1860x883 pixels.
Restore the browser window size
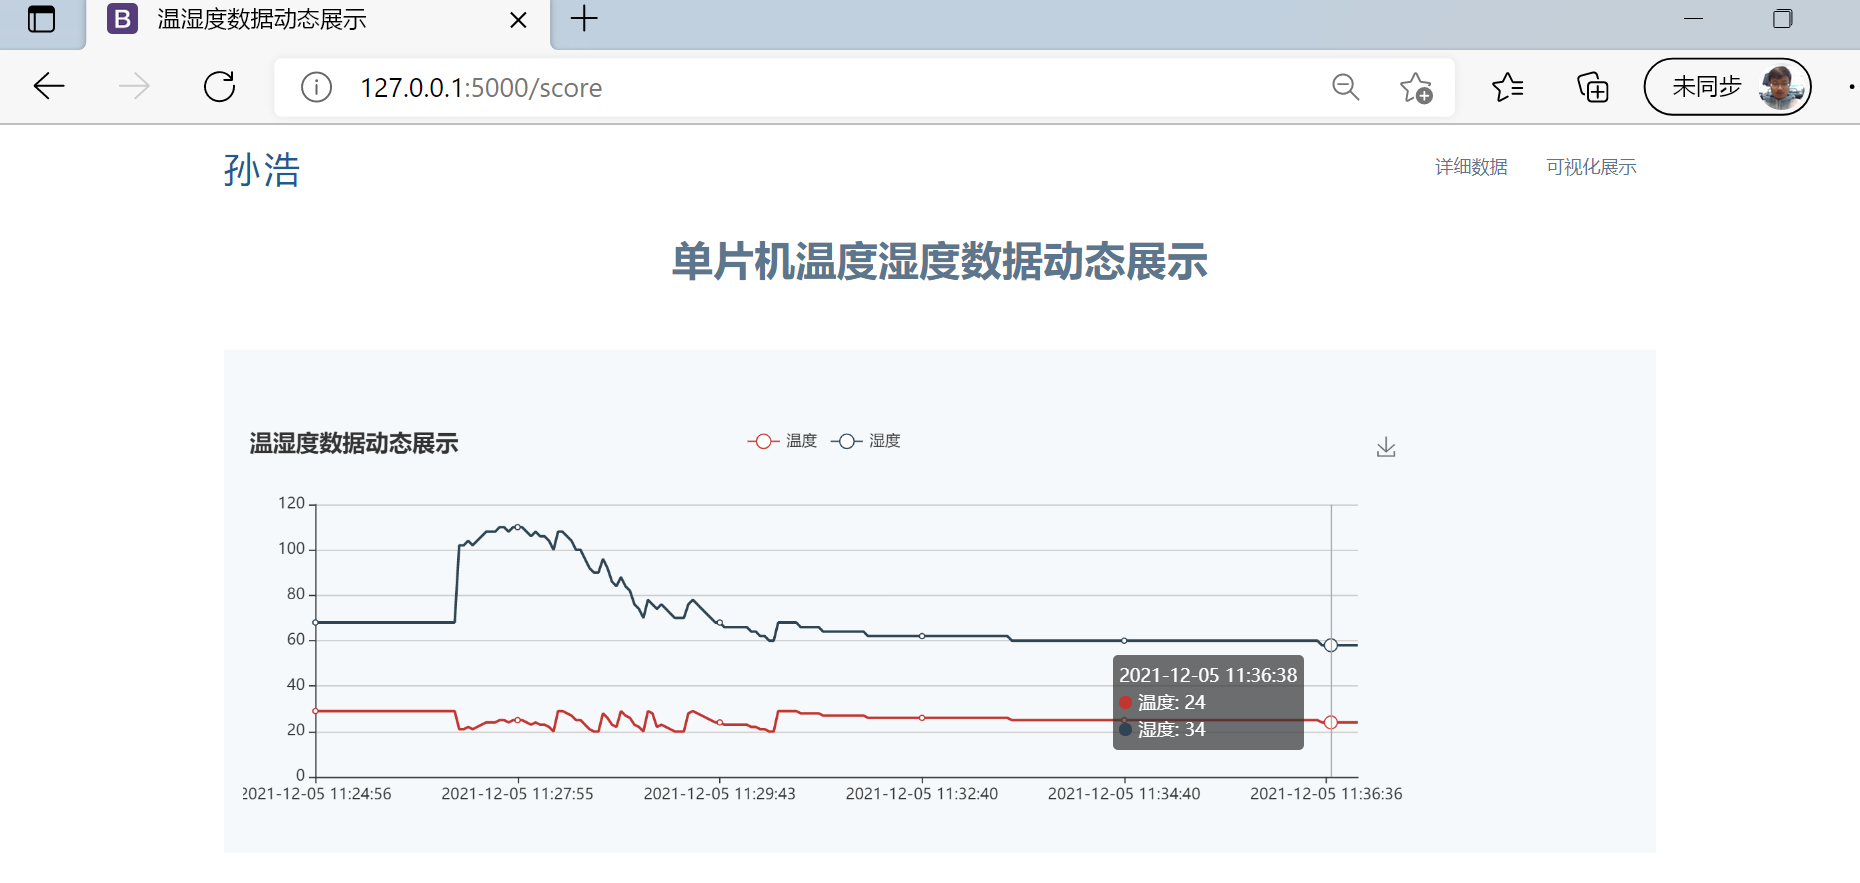coord(1782,19)
